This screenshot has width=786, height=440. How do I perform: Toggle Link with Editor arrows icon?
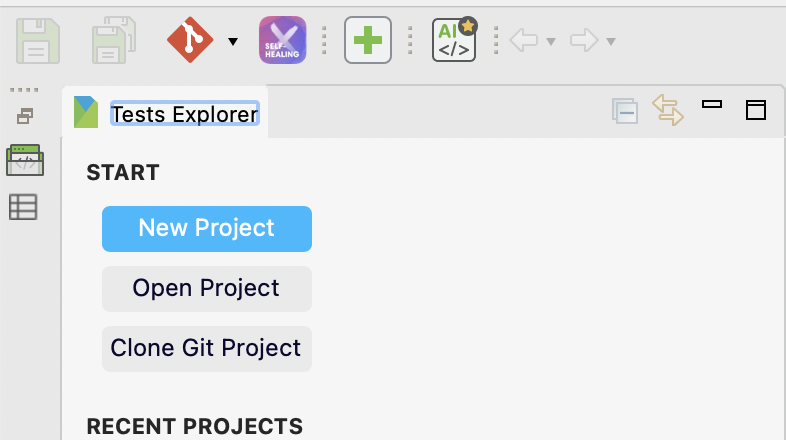tap(668, 110)
